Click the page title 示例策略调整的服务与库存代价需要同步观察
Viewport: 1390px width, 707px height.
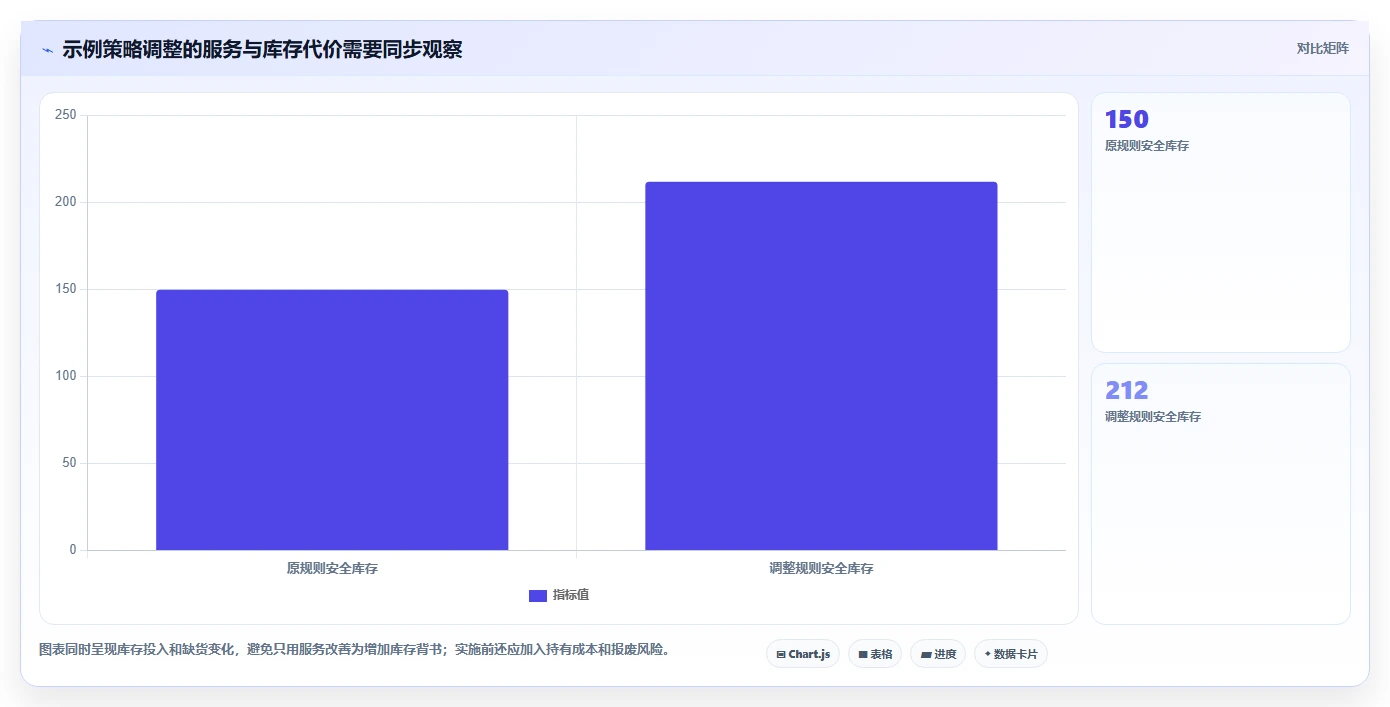[262, 49]
